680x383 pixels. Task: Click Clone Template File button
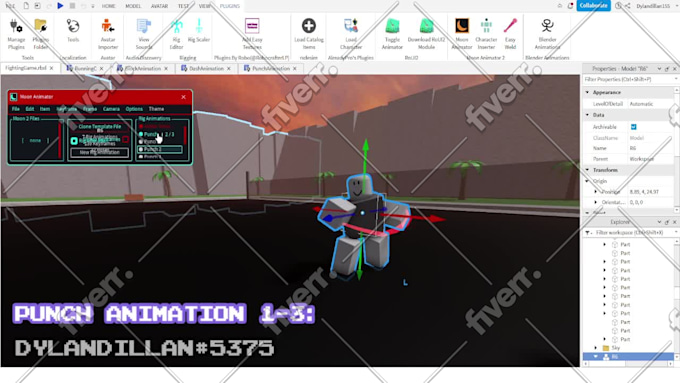click(99, 126)
